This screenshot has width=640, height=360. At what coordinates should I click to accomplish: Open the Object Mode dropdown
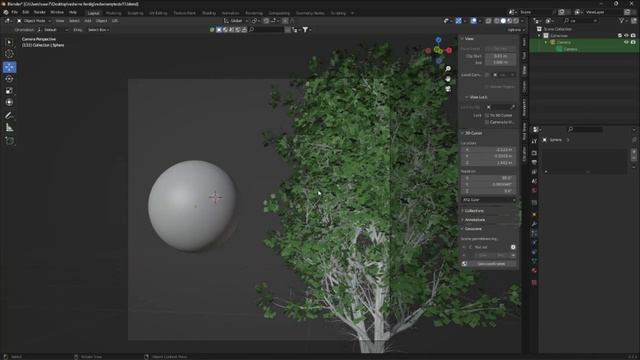click(34, 20)
